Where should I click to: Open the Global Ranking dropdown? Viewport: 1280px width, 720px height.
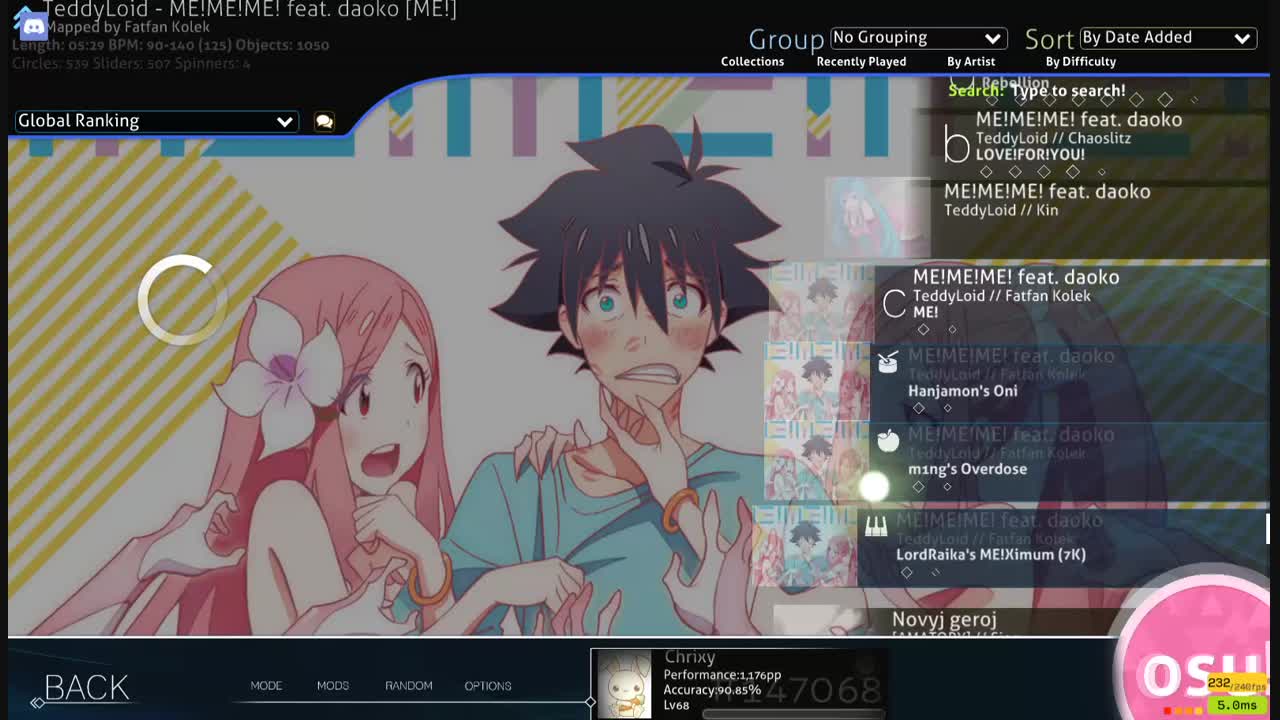click(155, 121)
